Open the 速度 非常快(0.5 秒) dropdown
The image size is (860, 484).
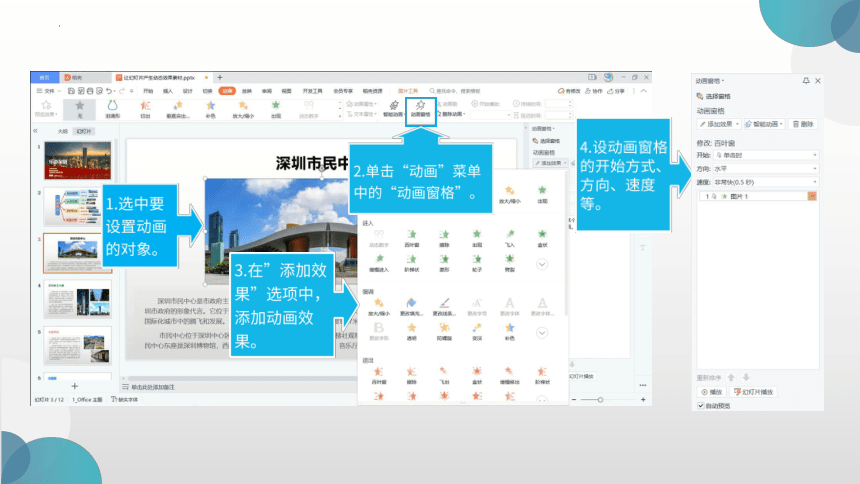pos(766,182)
